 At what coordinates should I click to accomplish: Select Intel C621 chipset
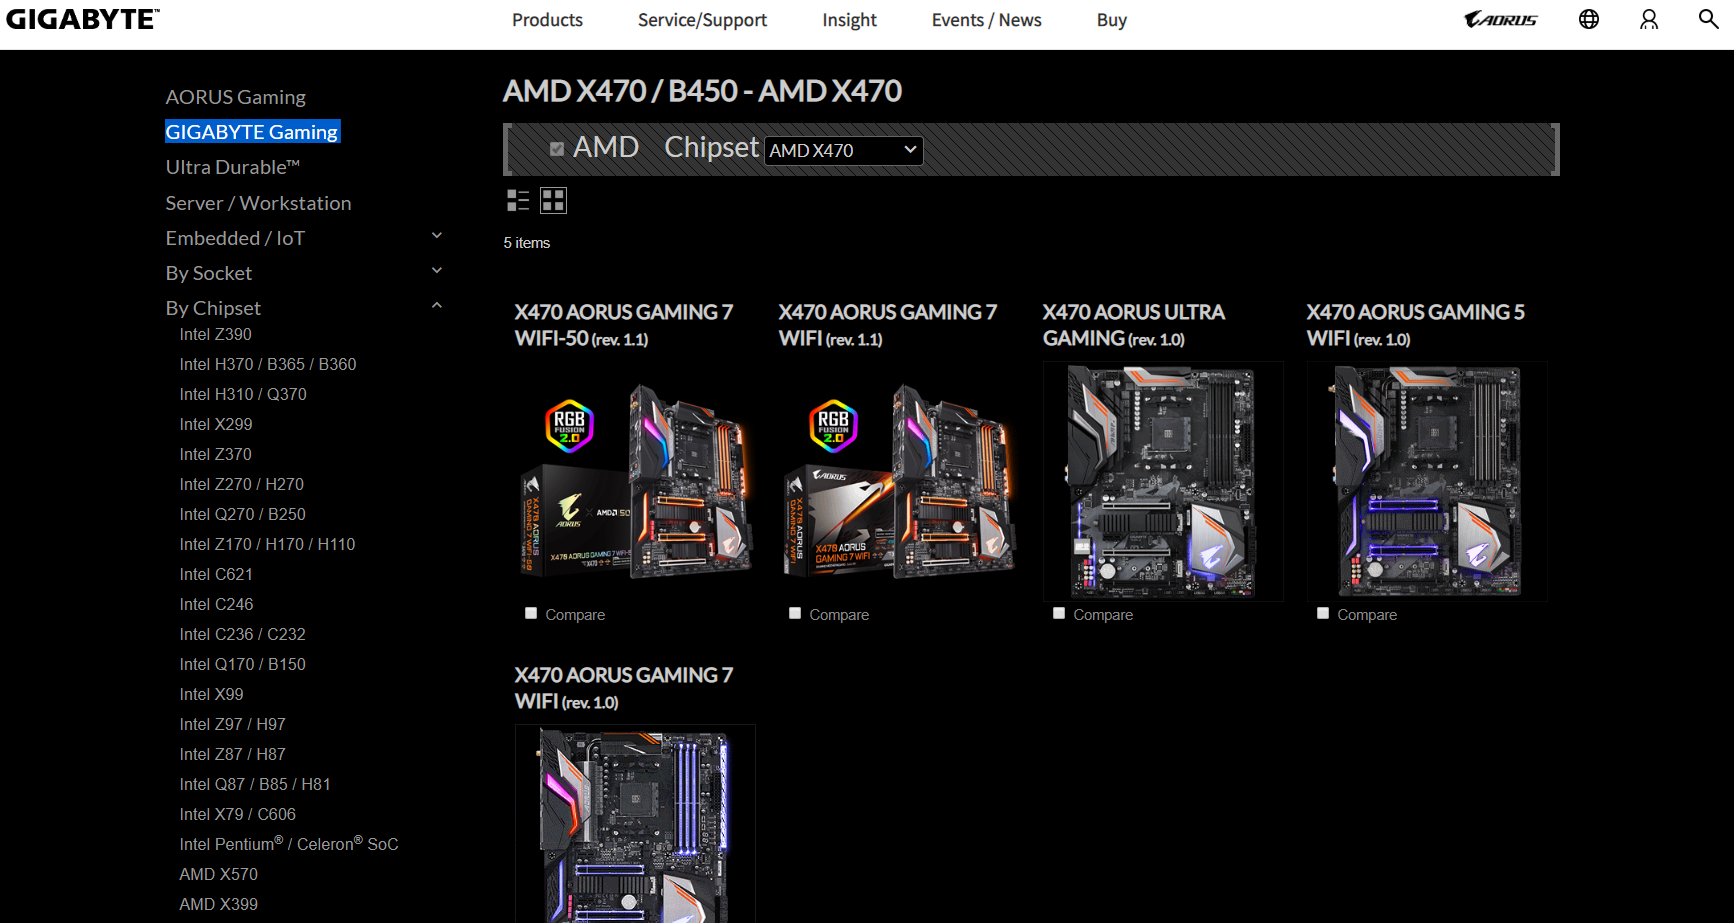(x=216, y=574)
